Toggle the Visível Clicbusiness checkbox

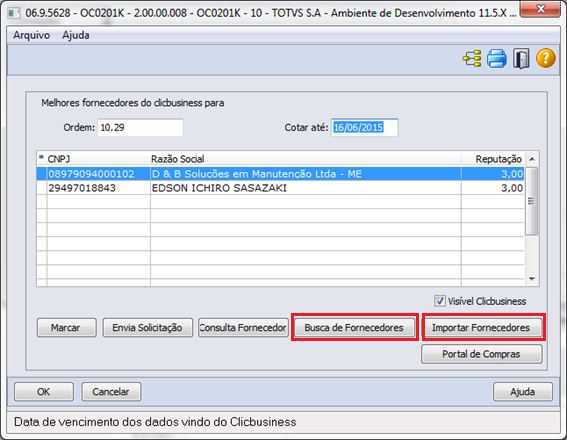[x=440, y=301]
